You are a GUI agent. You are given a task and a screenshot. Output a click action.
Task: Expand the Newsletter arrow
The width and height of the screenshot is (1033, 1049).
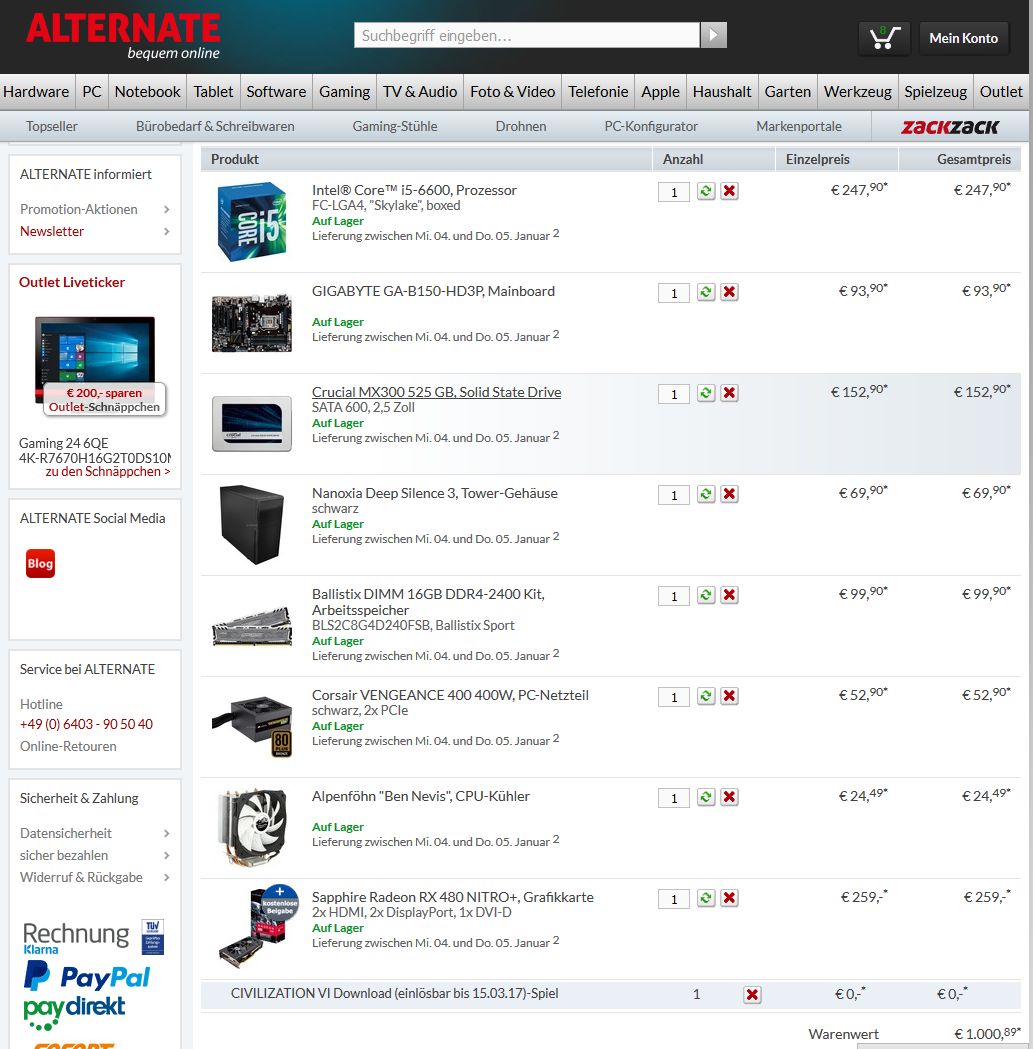pos(167,231)
